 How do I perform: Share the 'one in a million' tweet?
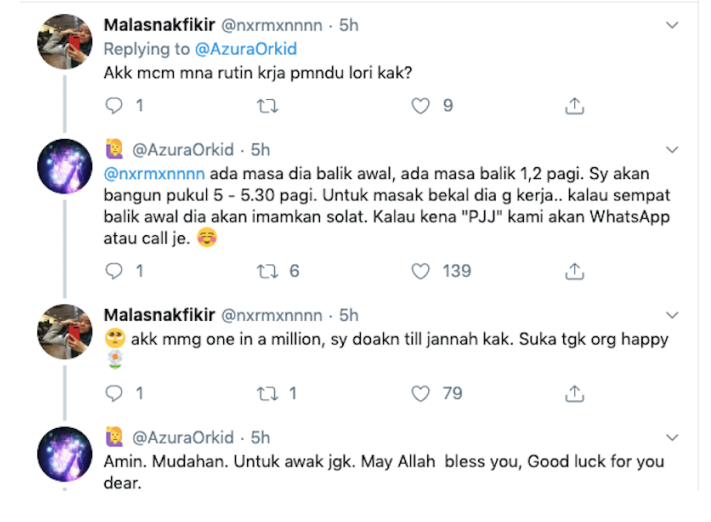point(575,393)
